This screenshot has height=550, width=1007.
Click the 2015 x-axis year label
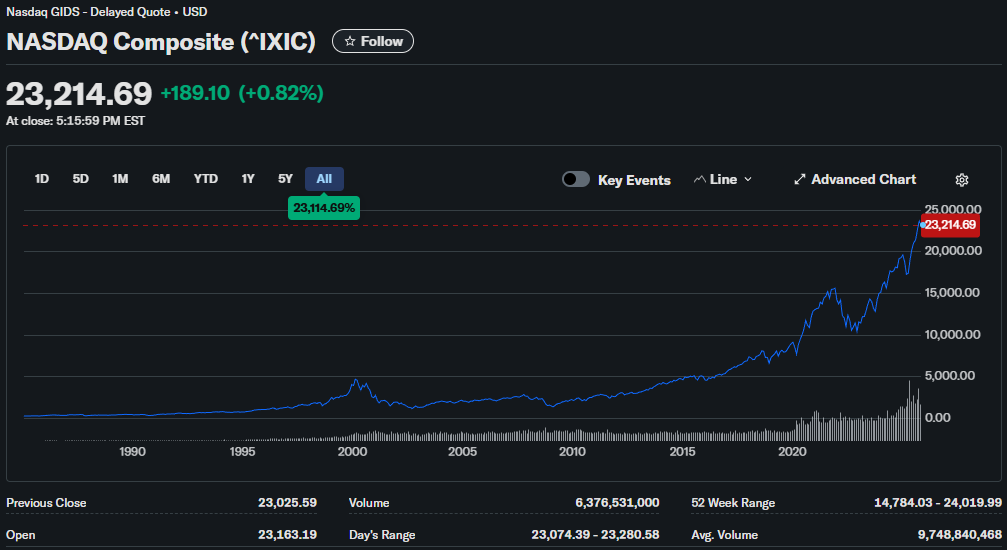click(682, 452)
